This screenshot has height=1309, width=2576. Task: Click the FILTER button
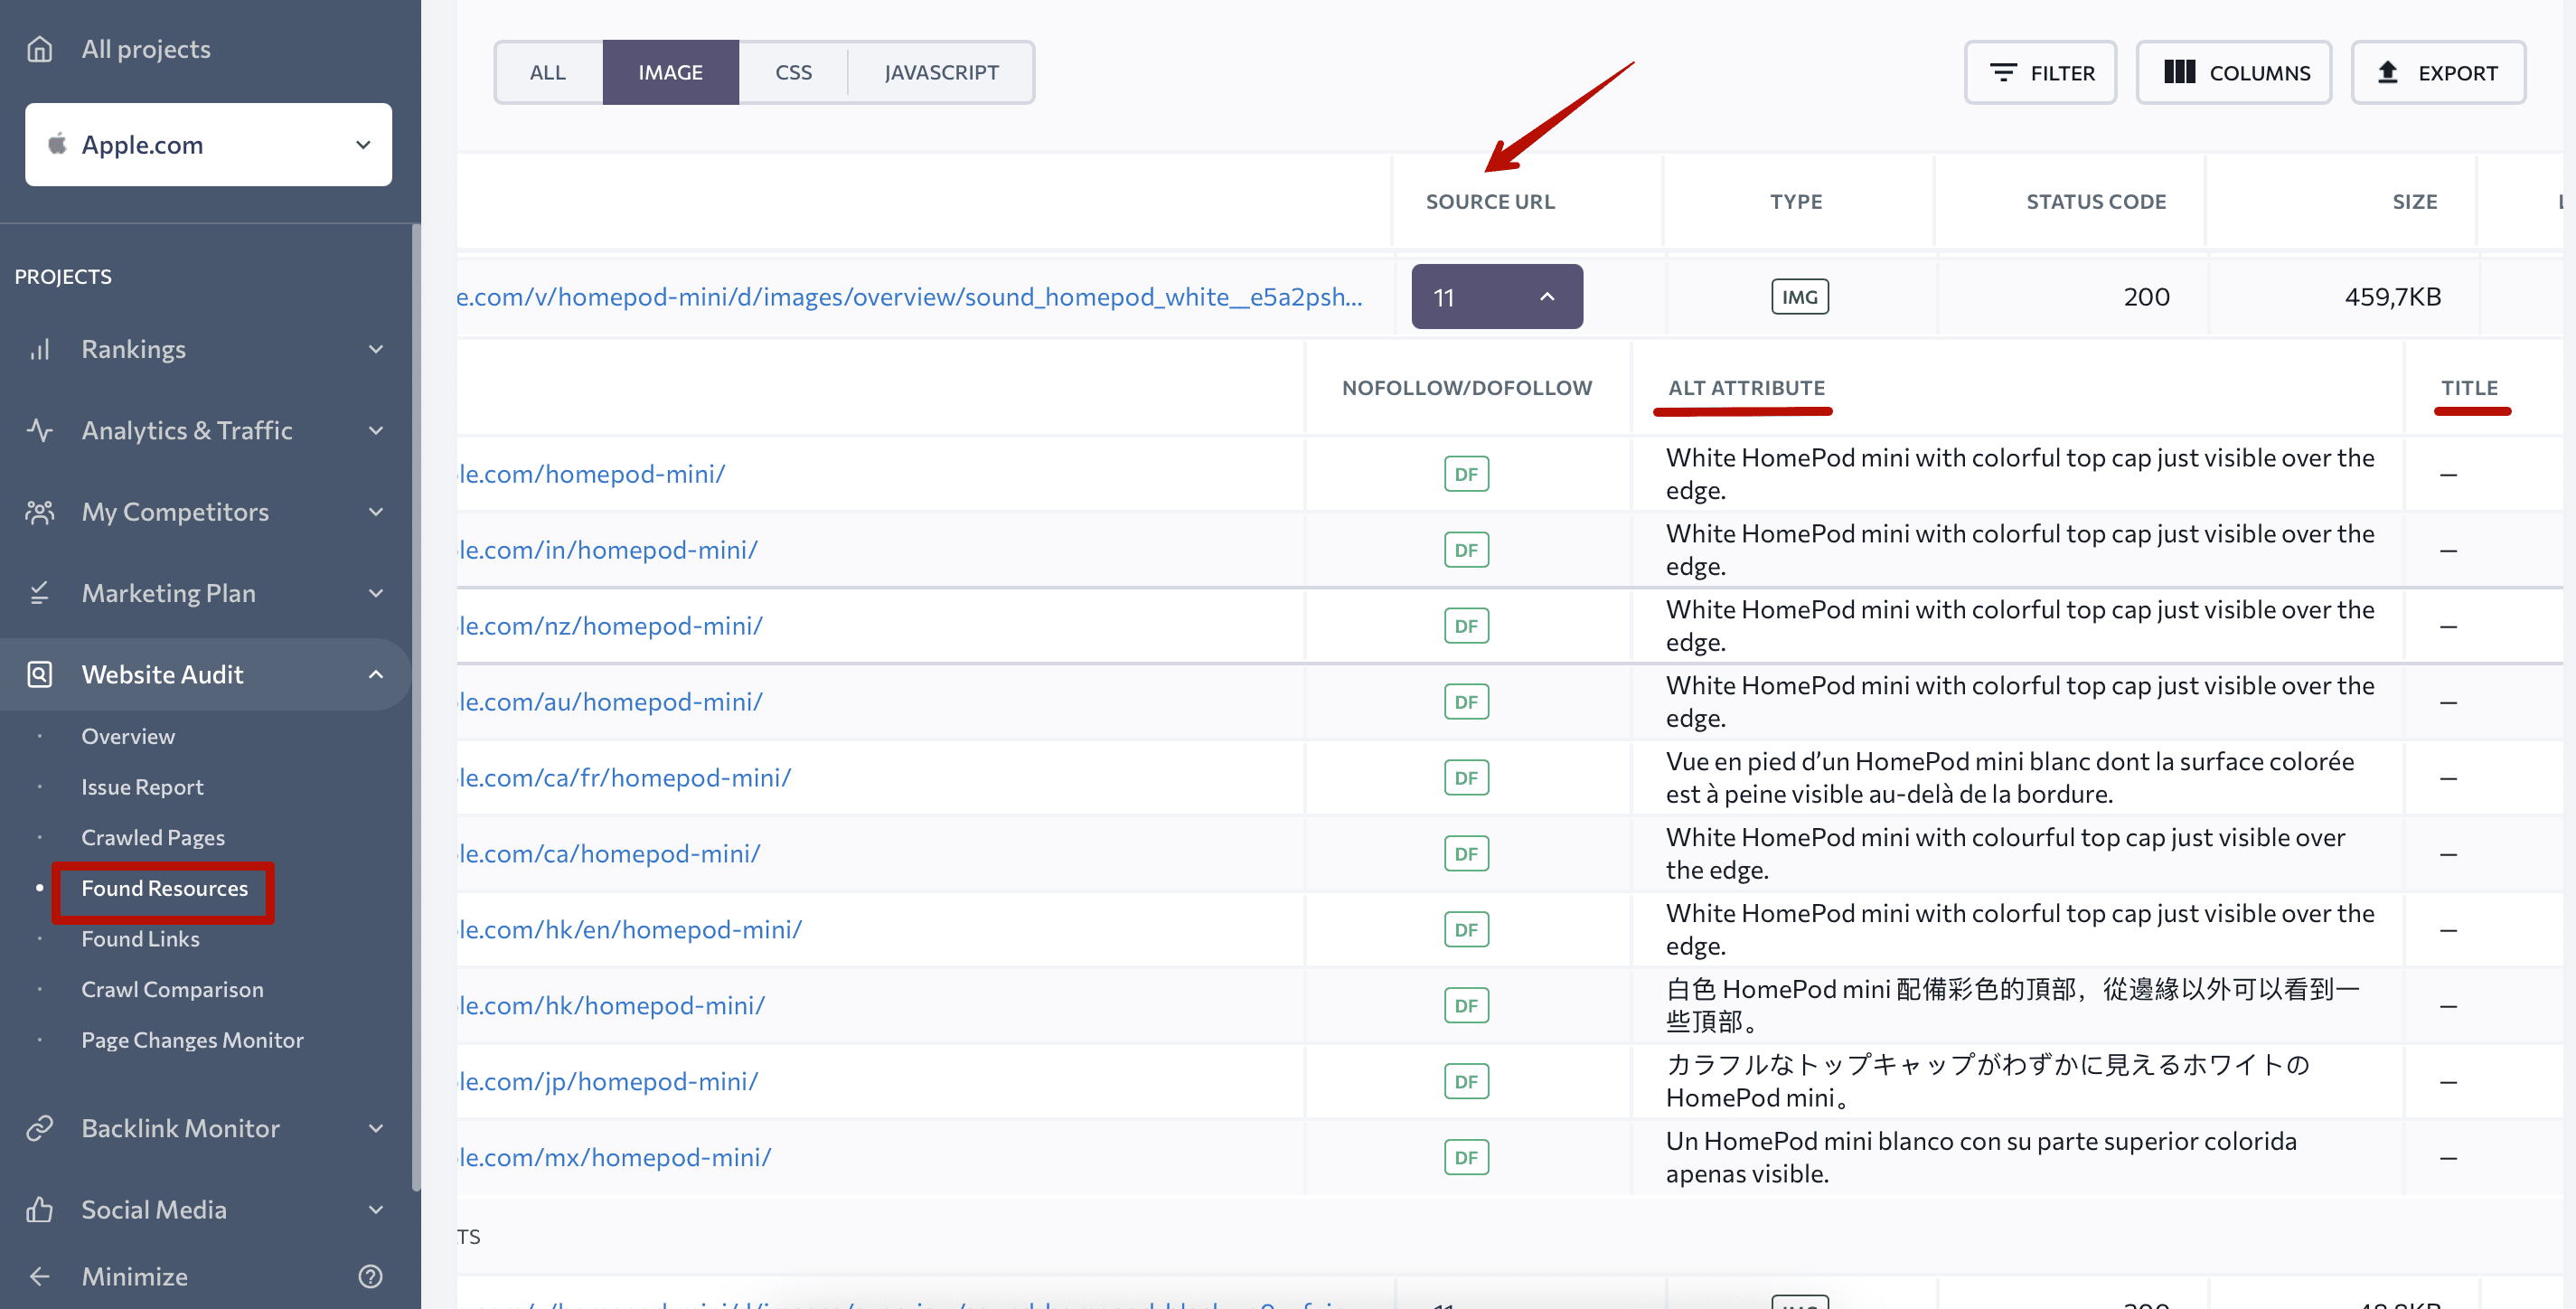click(x=2040, y=72)
